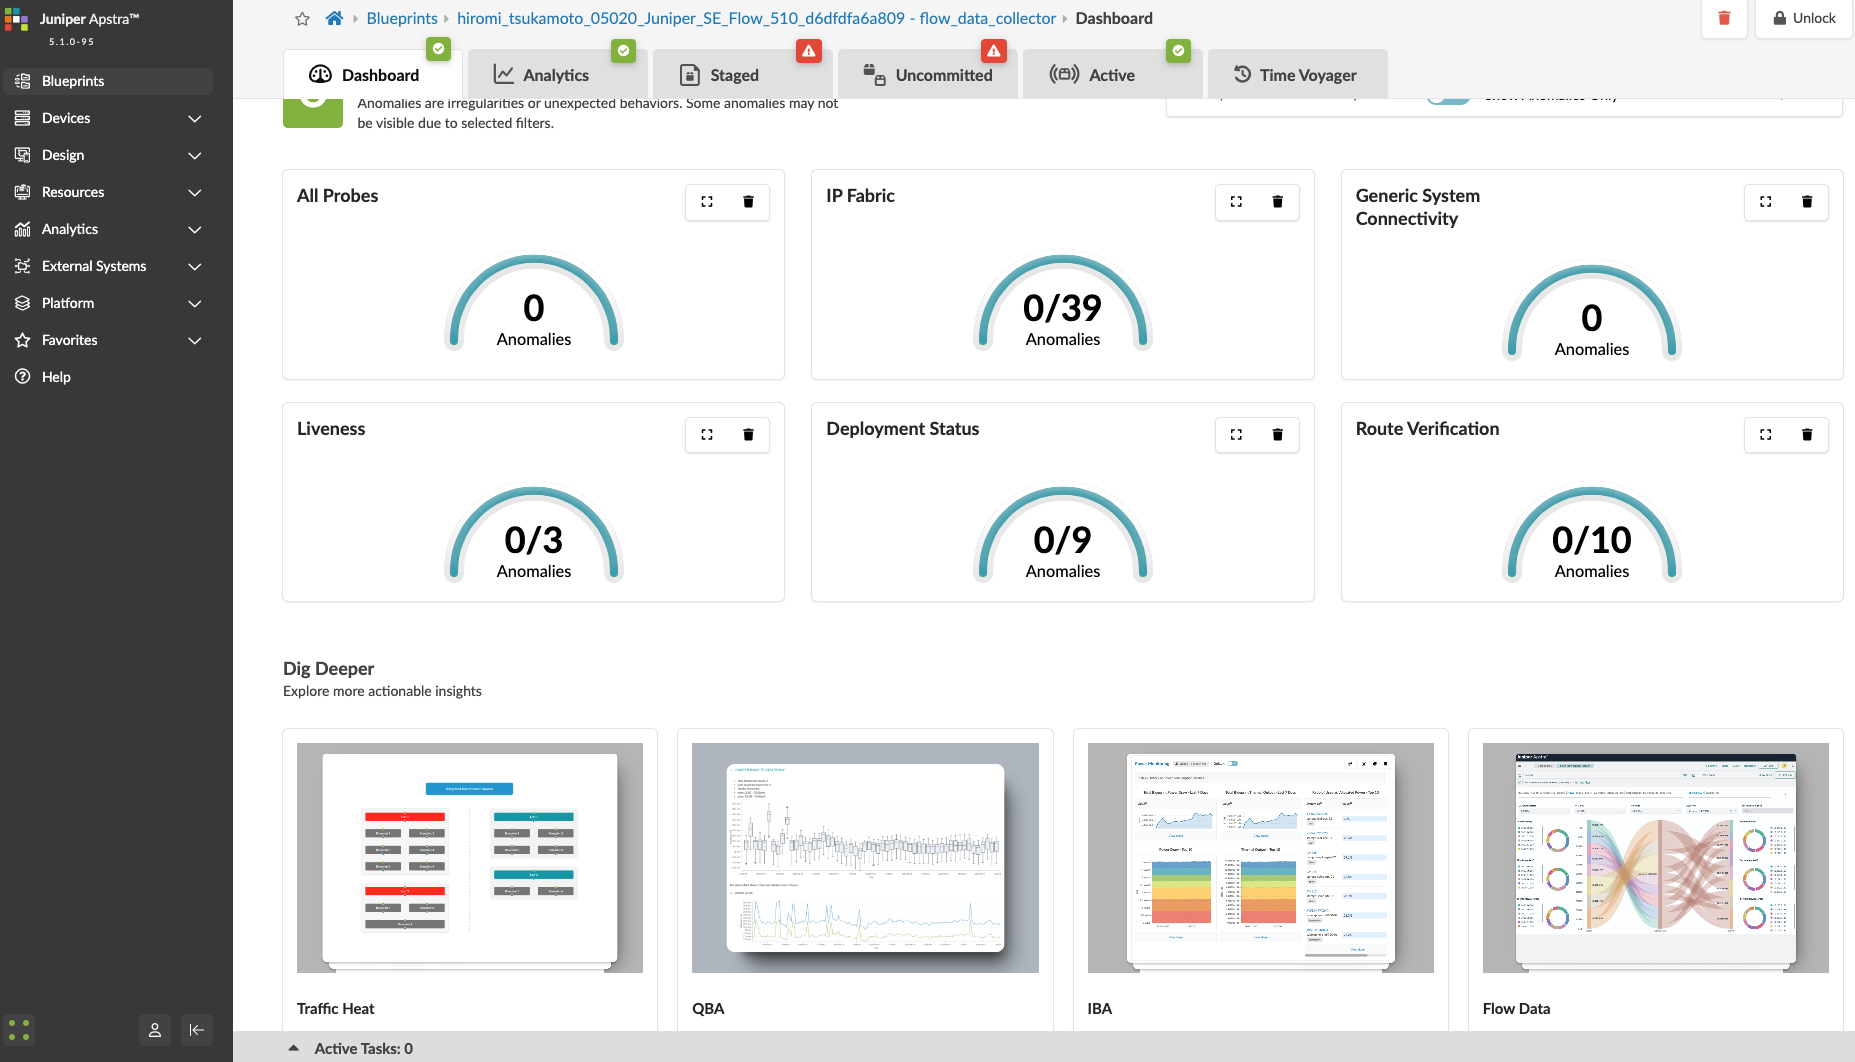Expand the Route Verification widget to fullscreen

[1765, 435]
